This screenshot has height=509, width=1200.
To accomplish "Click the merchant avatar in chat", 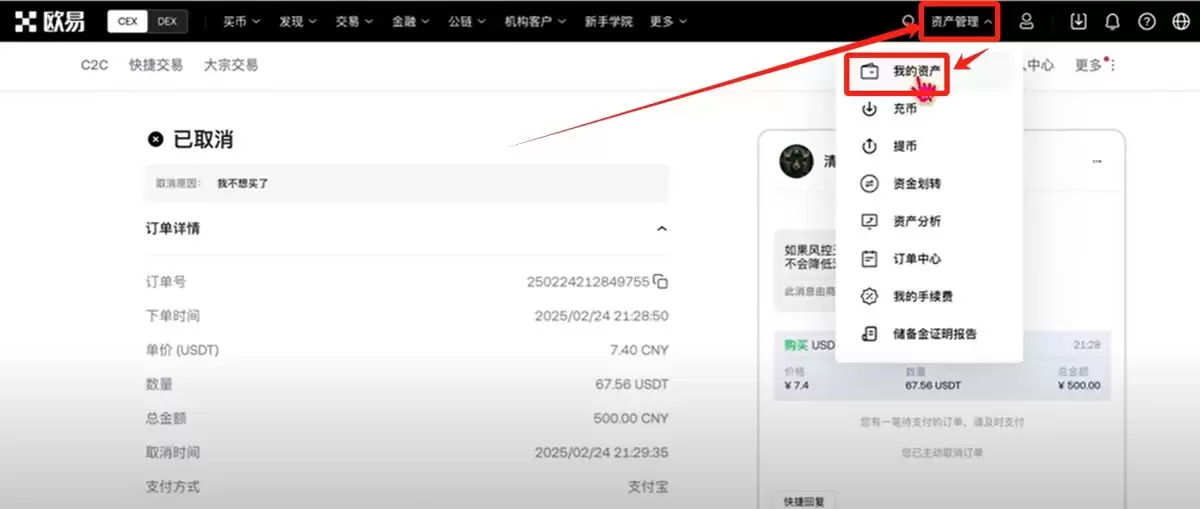I will tap(796, 161).
